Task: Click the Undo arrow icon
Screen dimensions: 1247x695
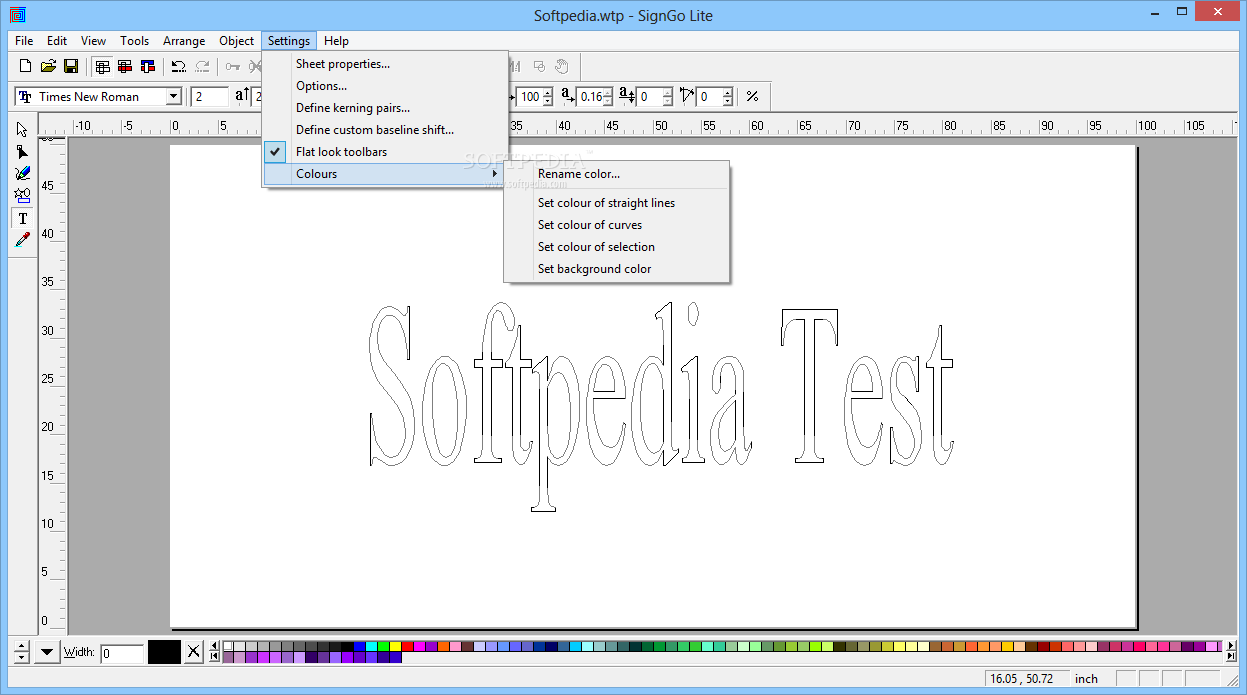Action: (179, 66)
